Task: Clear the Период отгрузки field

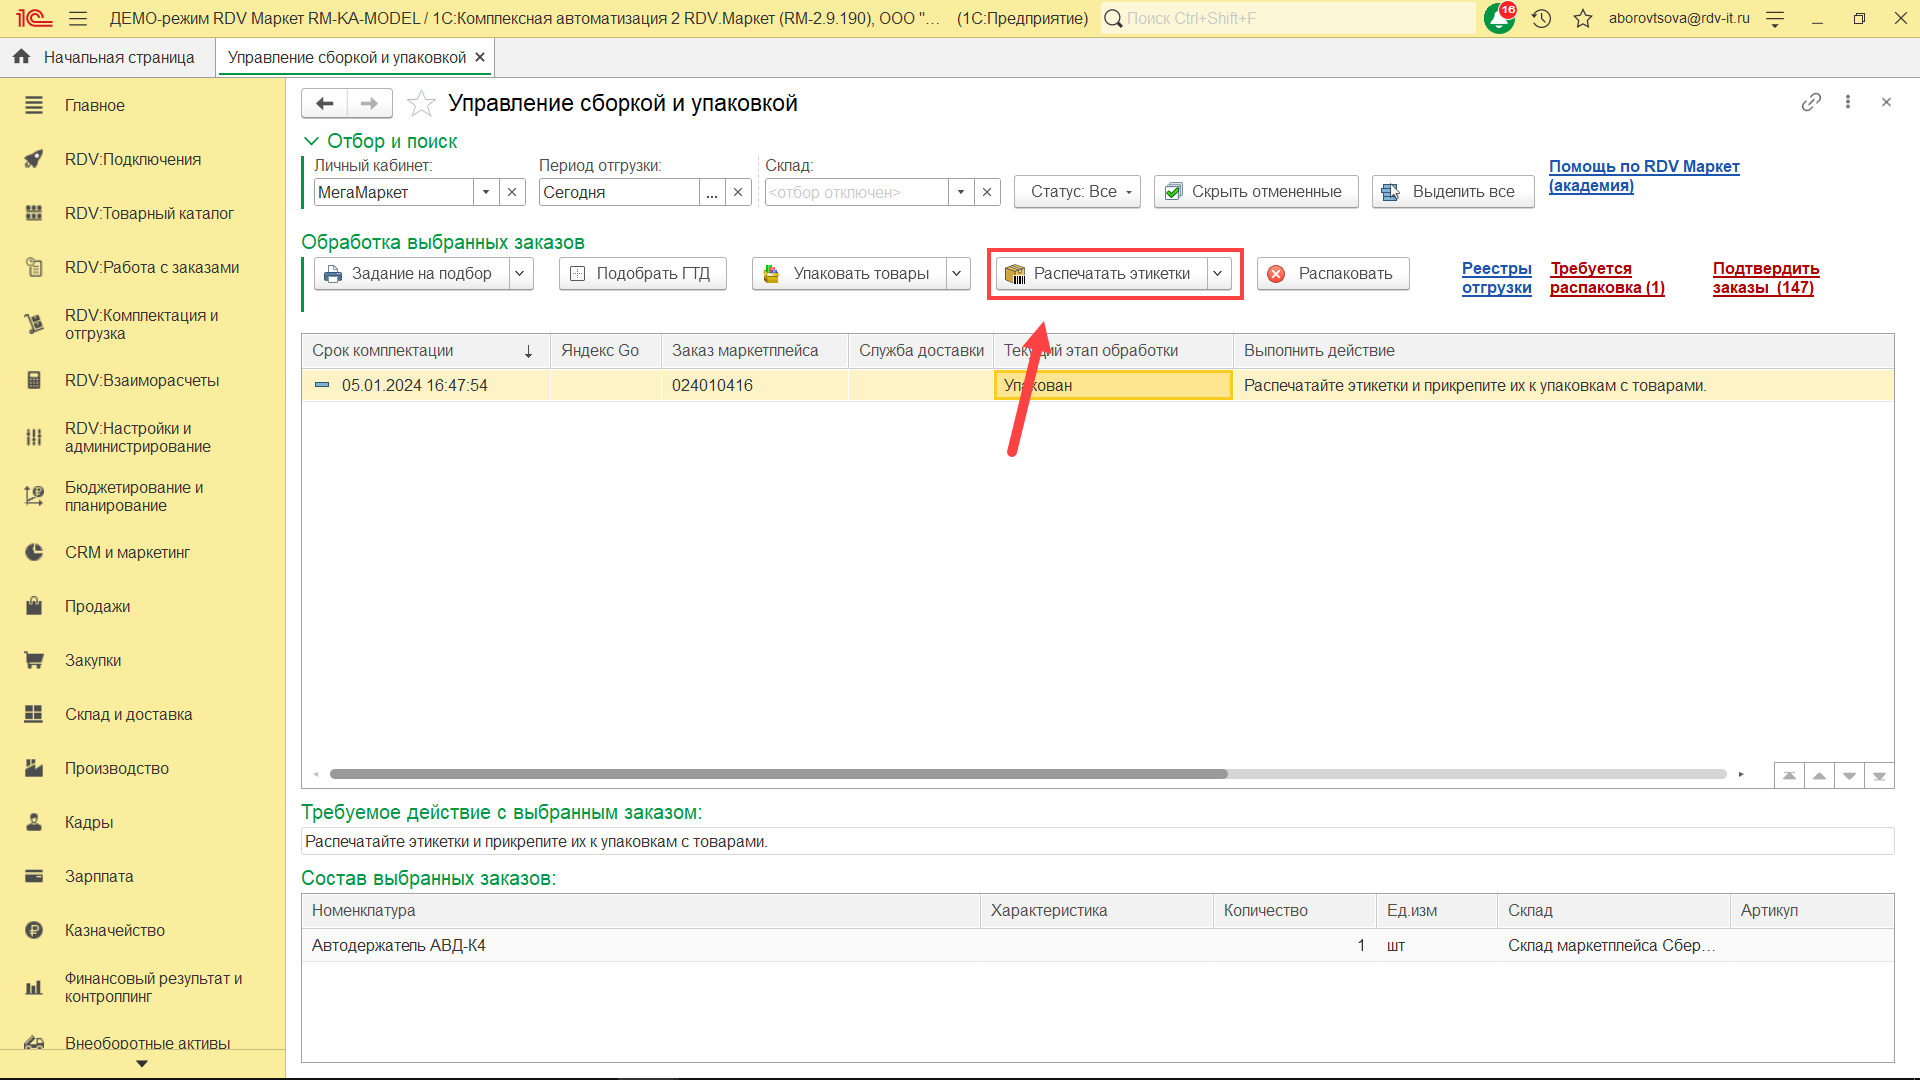Action: point(738,192)
